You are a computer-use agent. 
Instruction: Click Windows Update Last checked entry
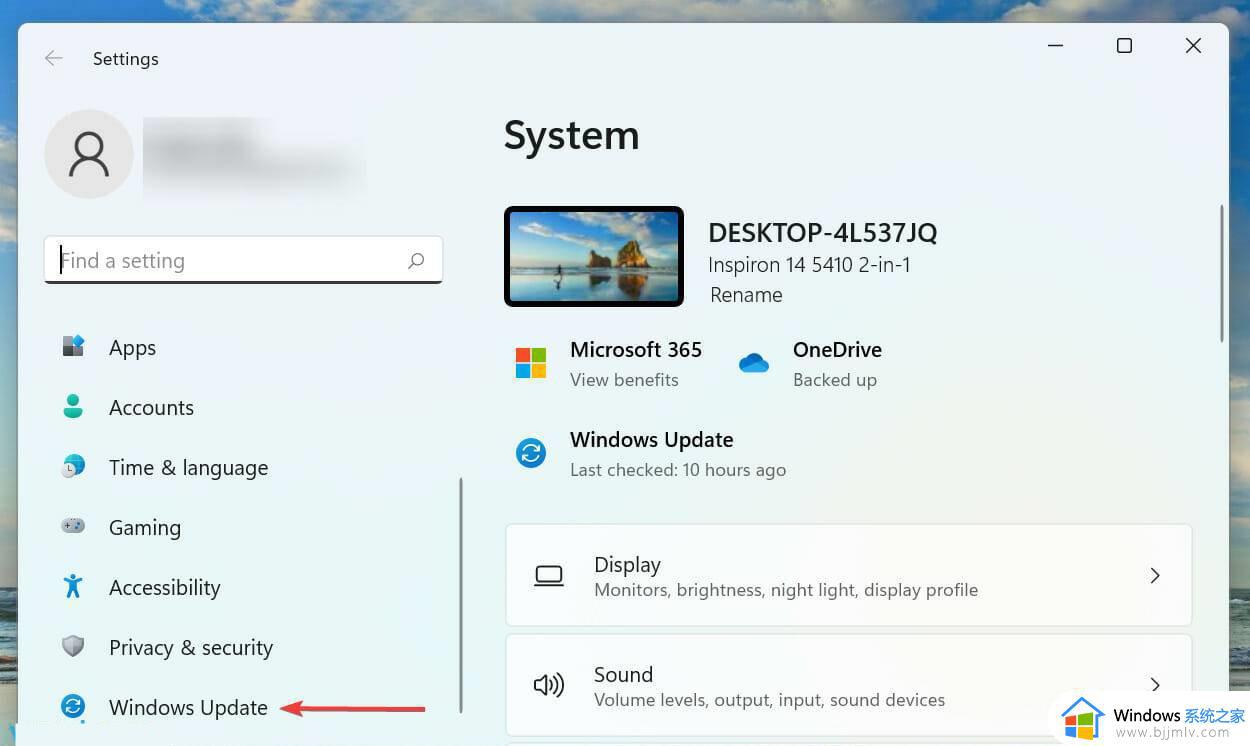coord(678,470)
